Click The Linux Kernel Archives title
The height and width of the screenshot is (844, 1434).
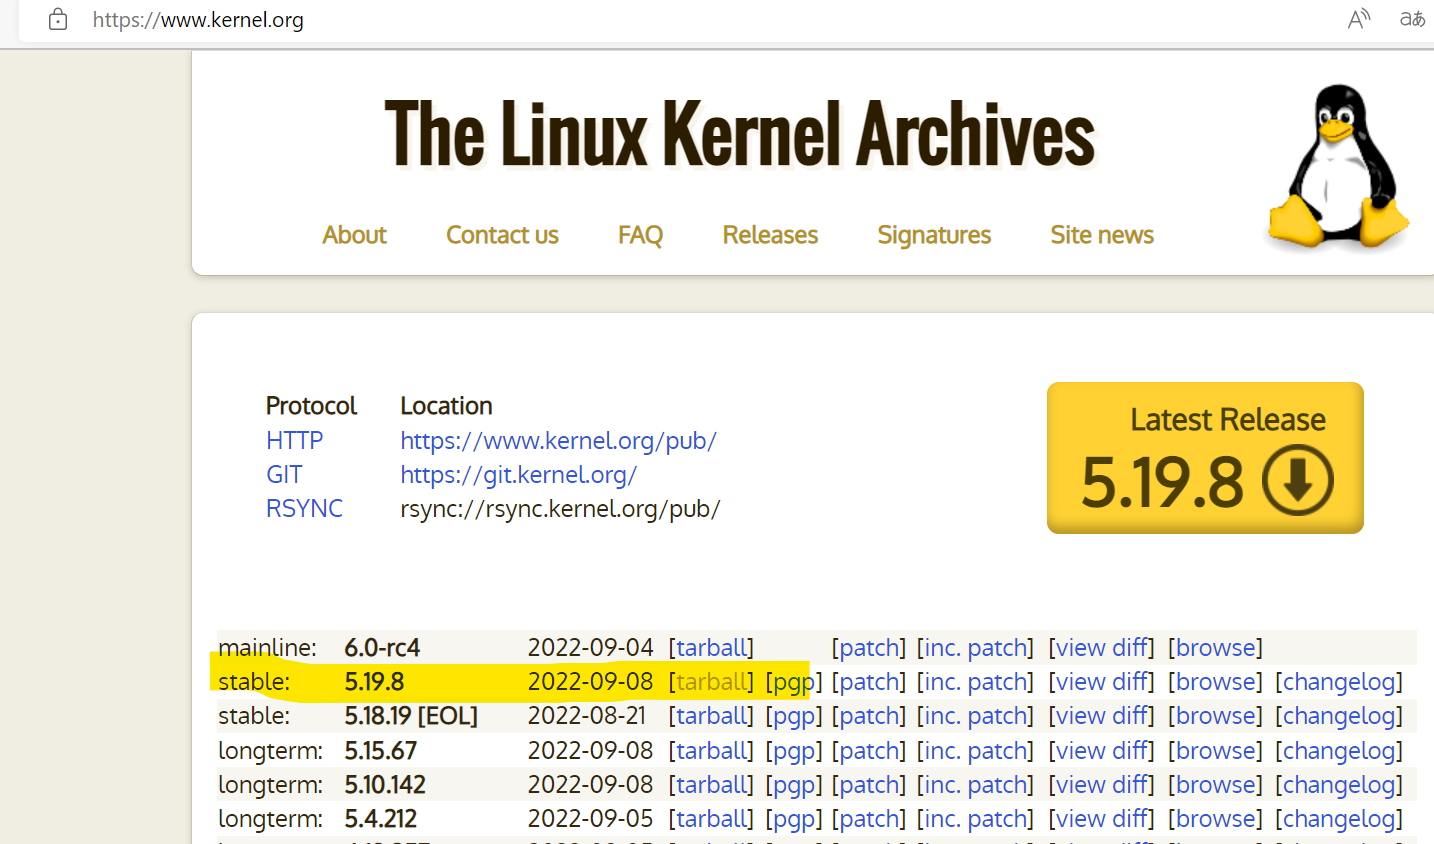[740, 134]
